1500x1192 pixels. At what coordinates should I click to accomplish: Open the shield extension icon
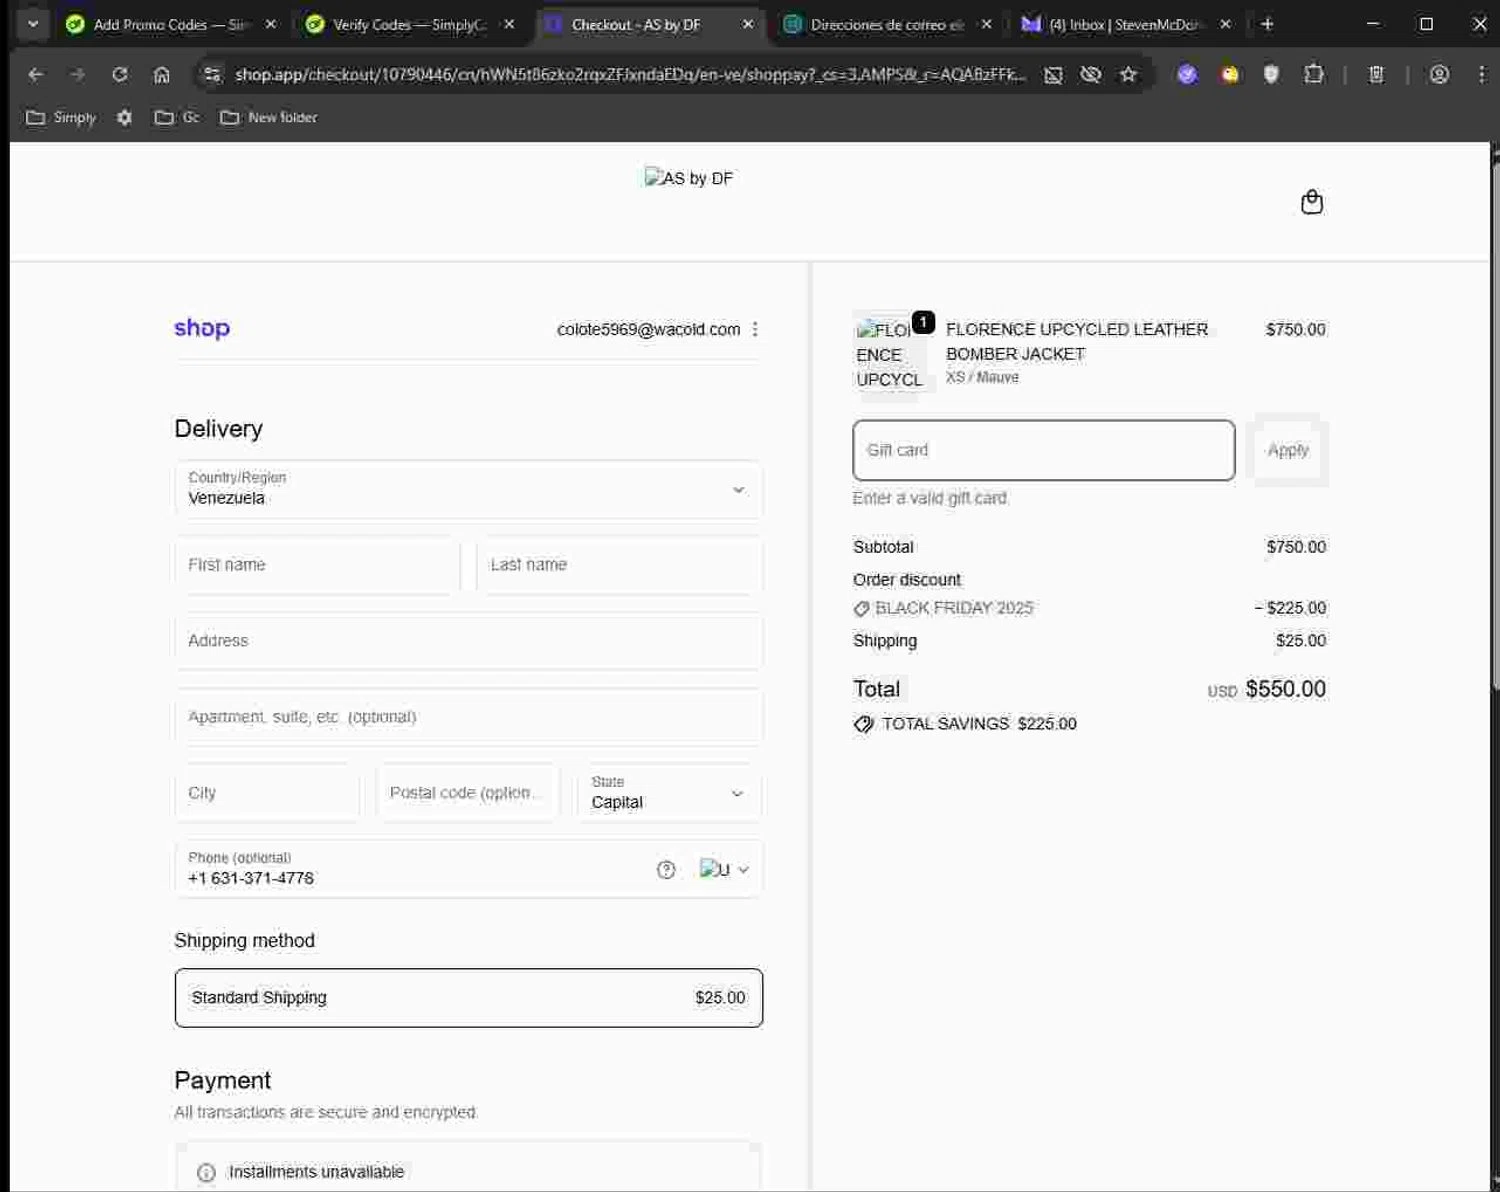[1271, 74]
